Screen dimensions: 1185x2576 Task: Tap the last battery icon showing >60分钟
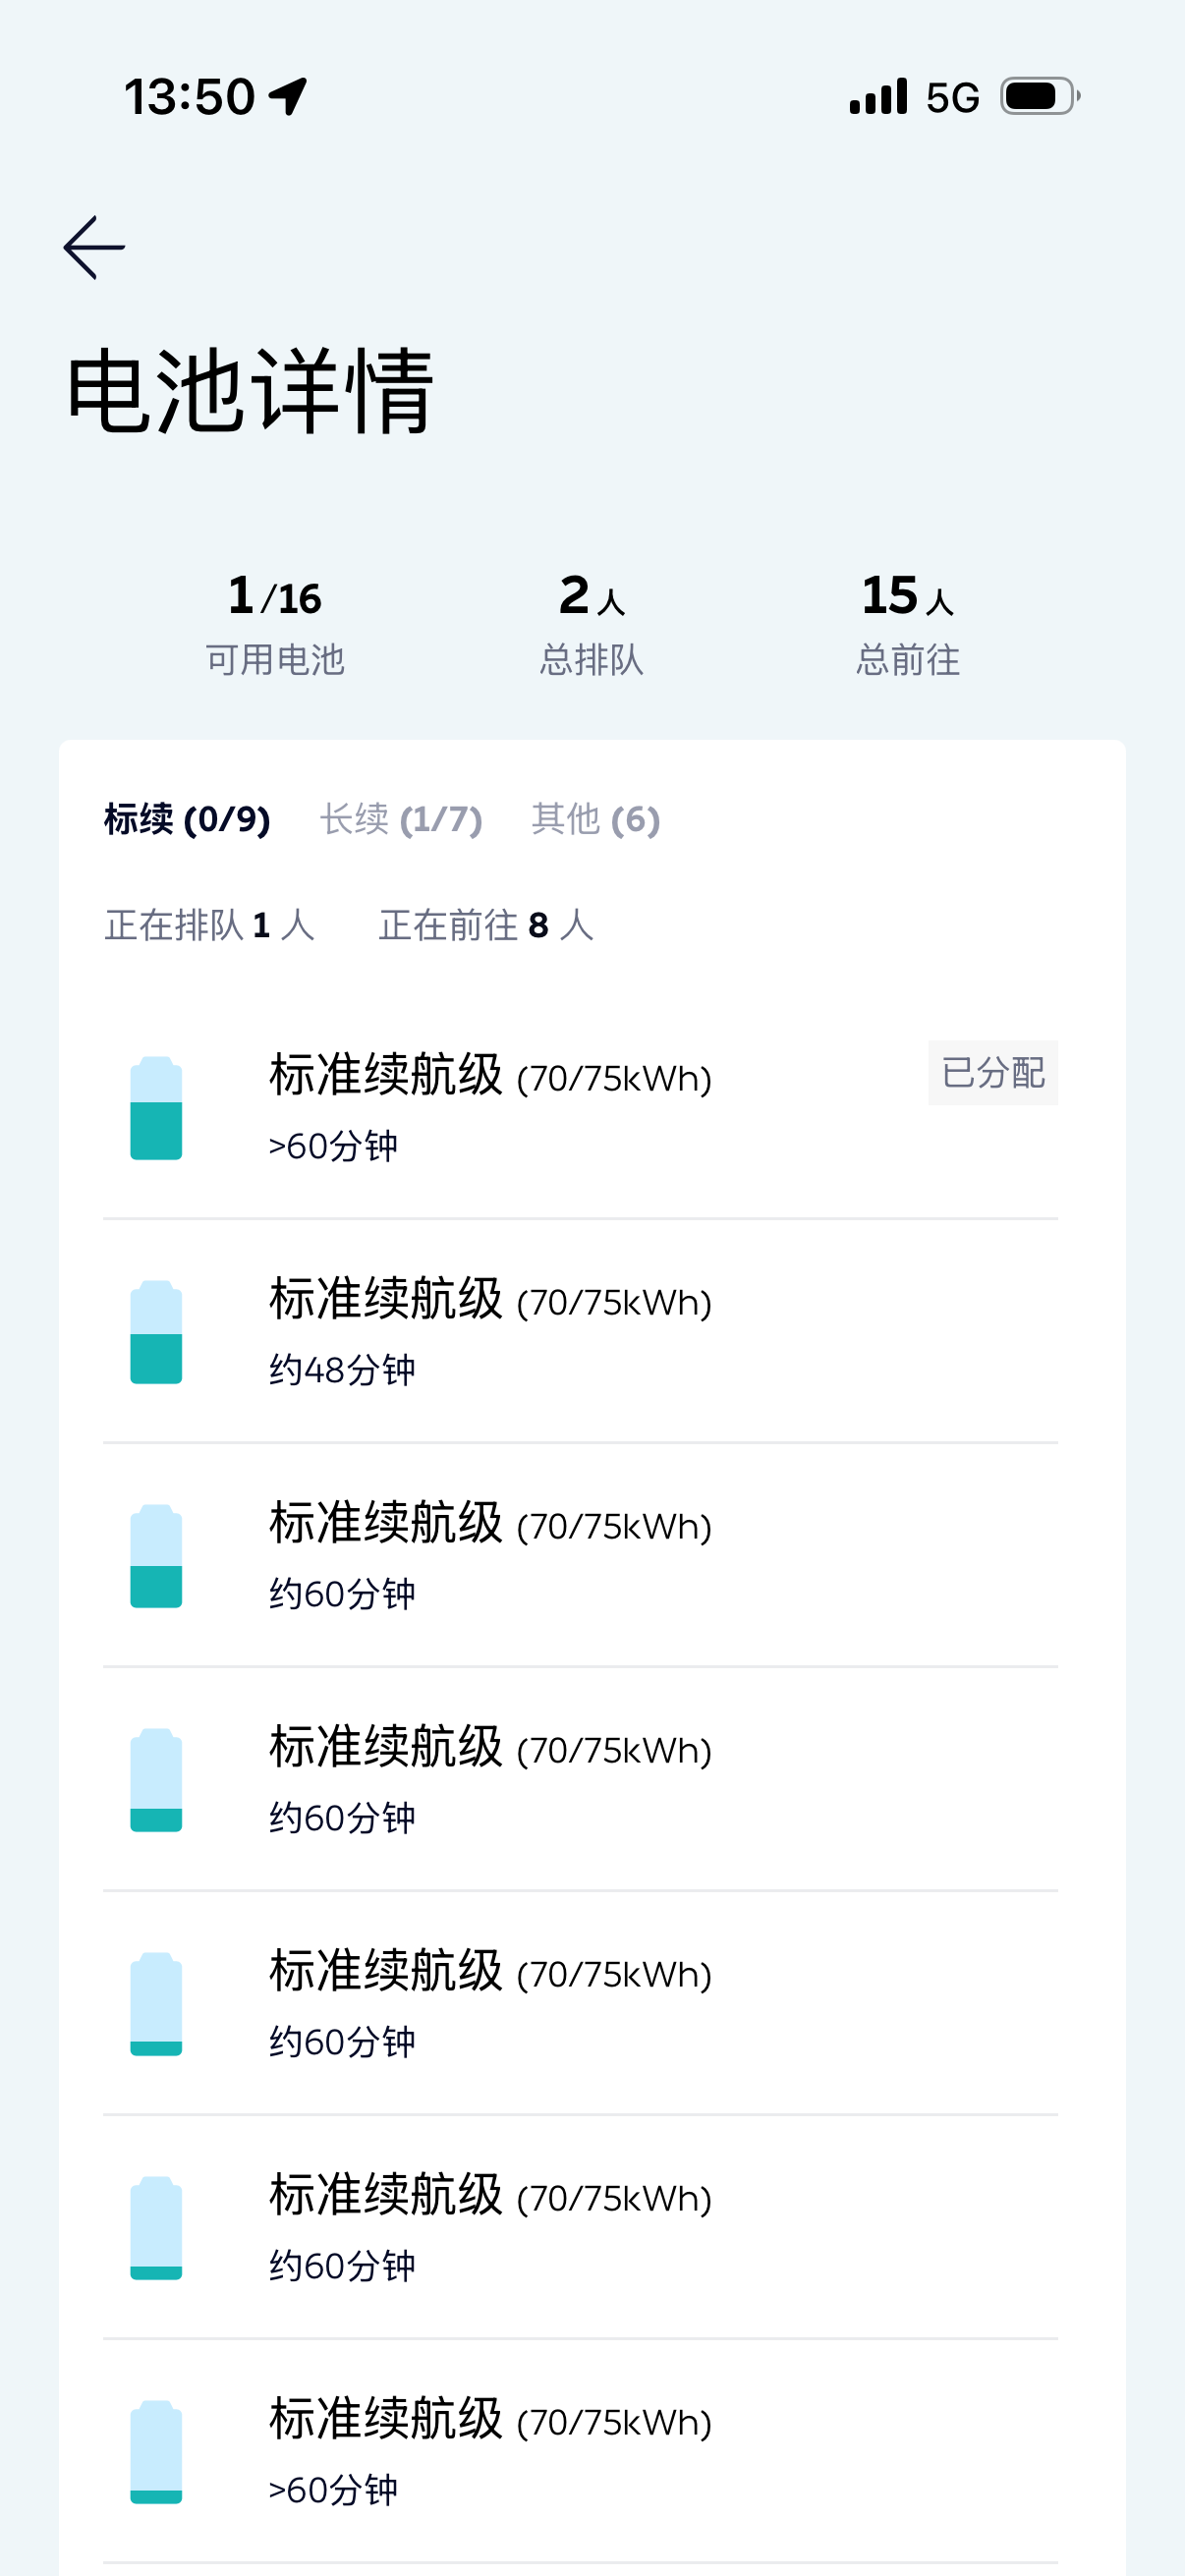[x=156, y=2452]
